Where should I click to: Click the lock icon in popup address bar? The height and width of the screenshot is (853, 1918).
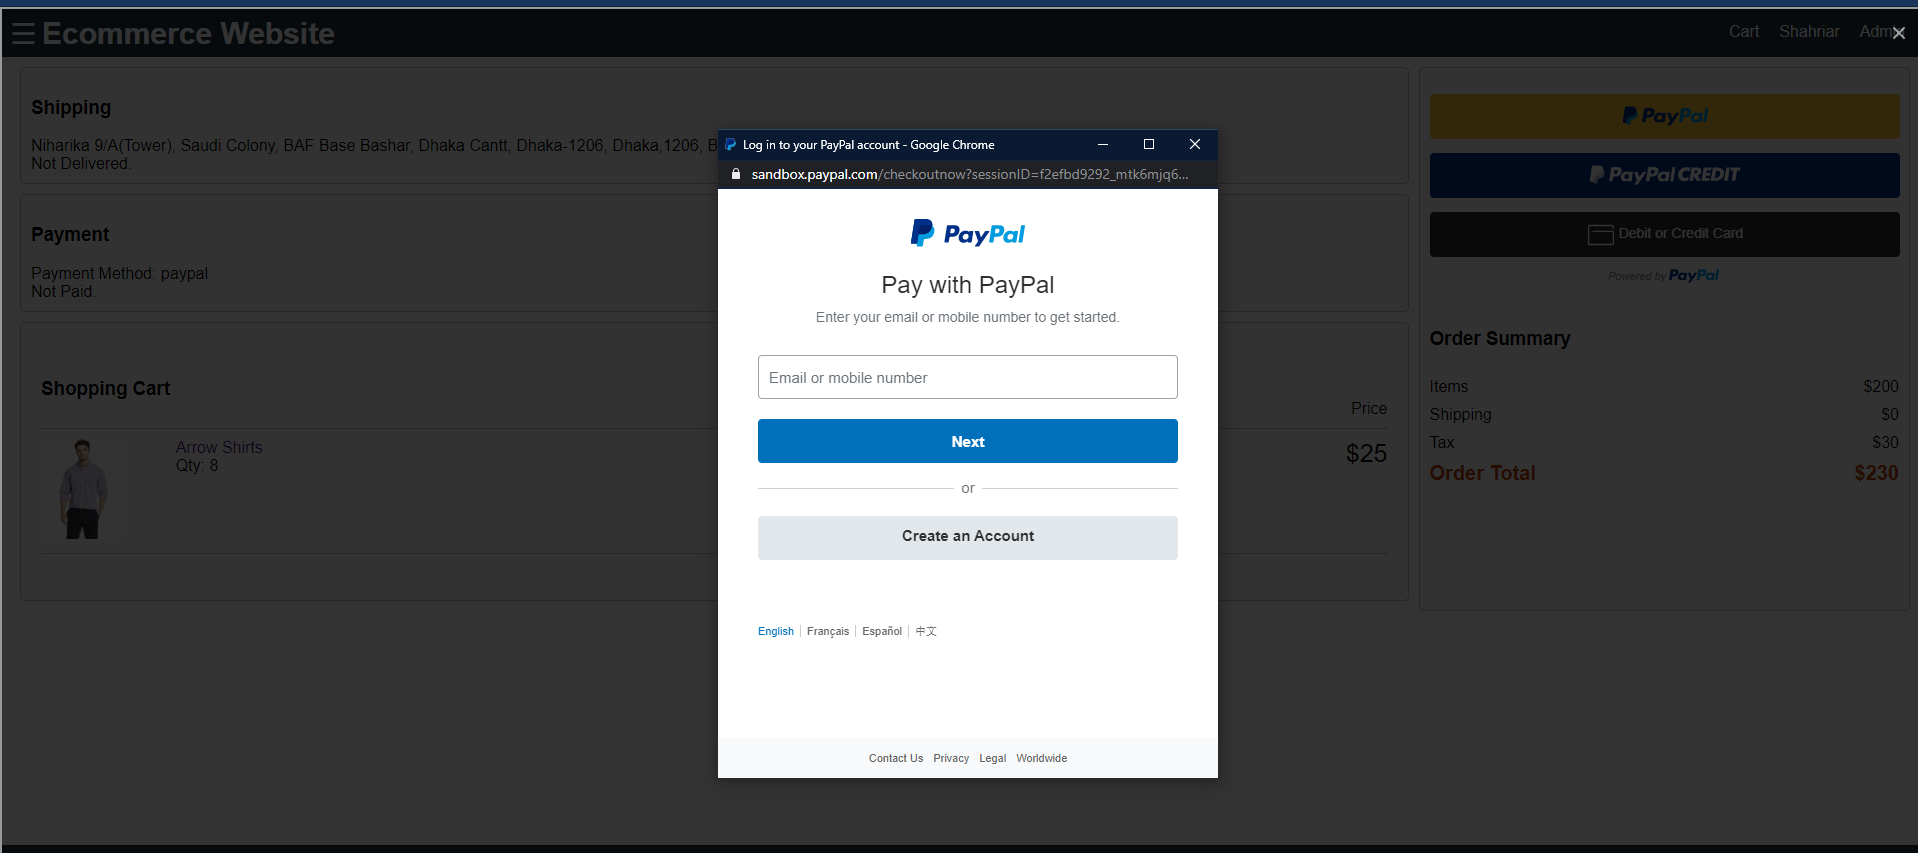coord(736,174)
